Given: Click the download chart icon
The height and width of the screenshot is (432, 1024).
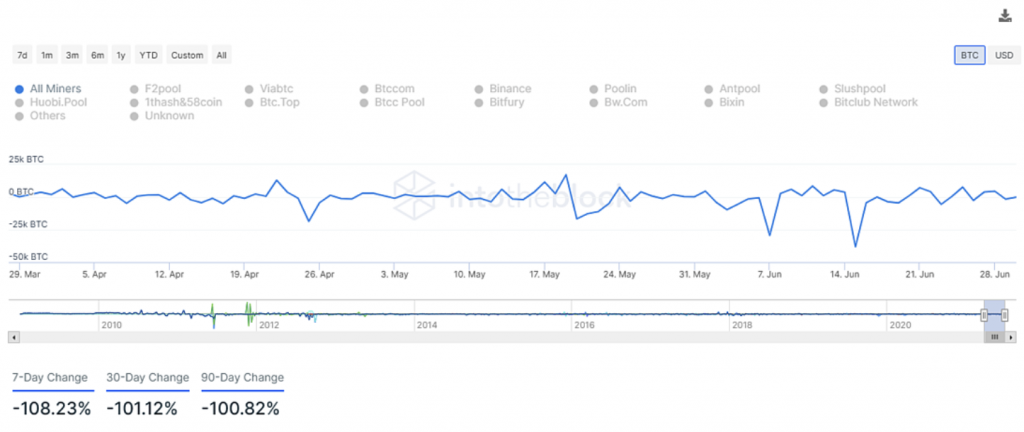Looking at the screenshot, I should coord(1005,15).
